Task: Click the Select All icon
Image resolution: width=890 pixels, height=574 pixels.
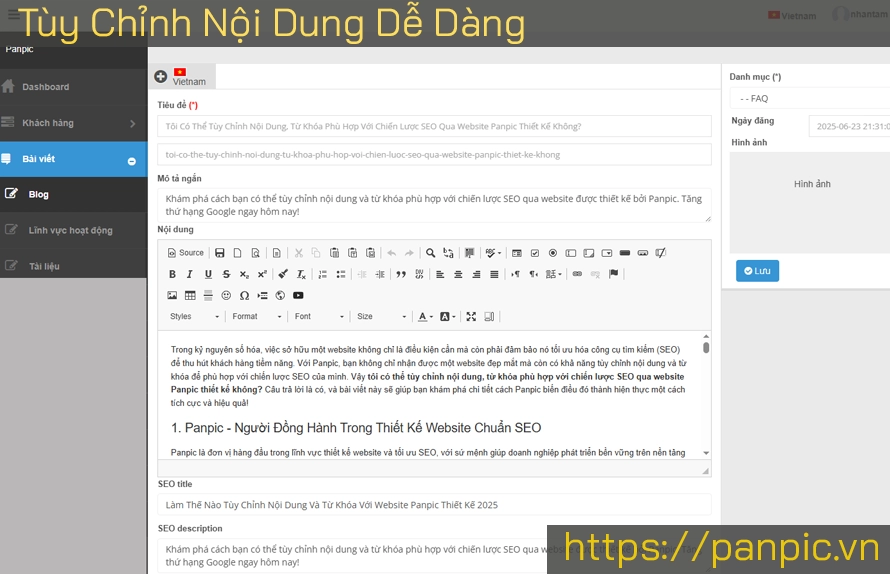Action: pos(469,253)
